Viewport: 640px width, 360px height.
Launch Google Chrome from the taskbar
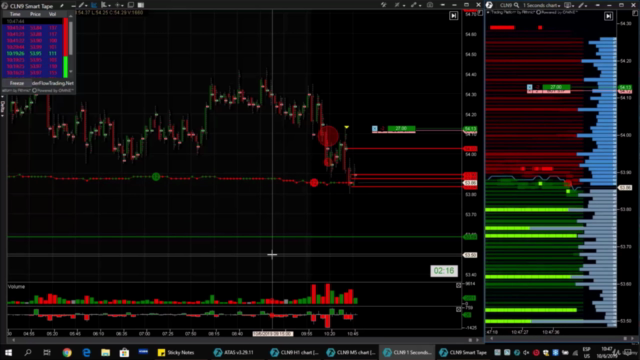(67, 352)
